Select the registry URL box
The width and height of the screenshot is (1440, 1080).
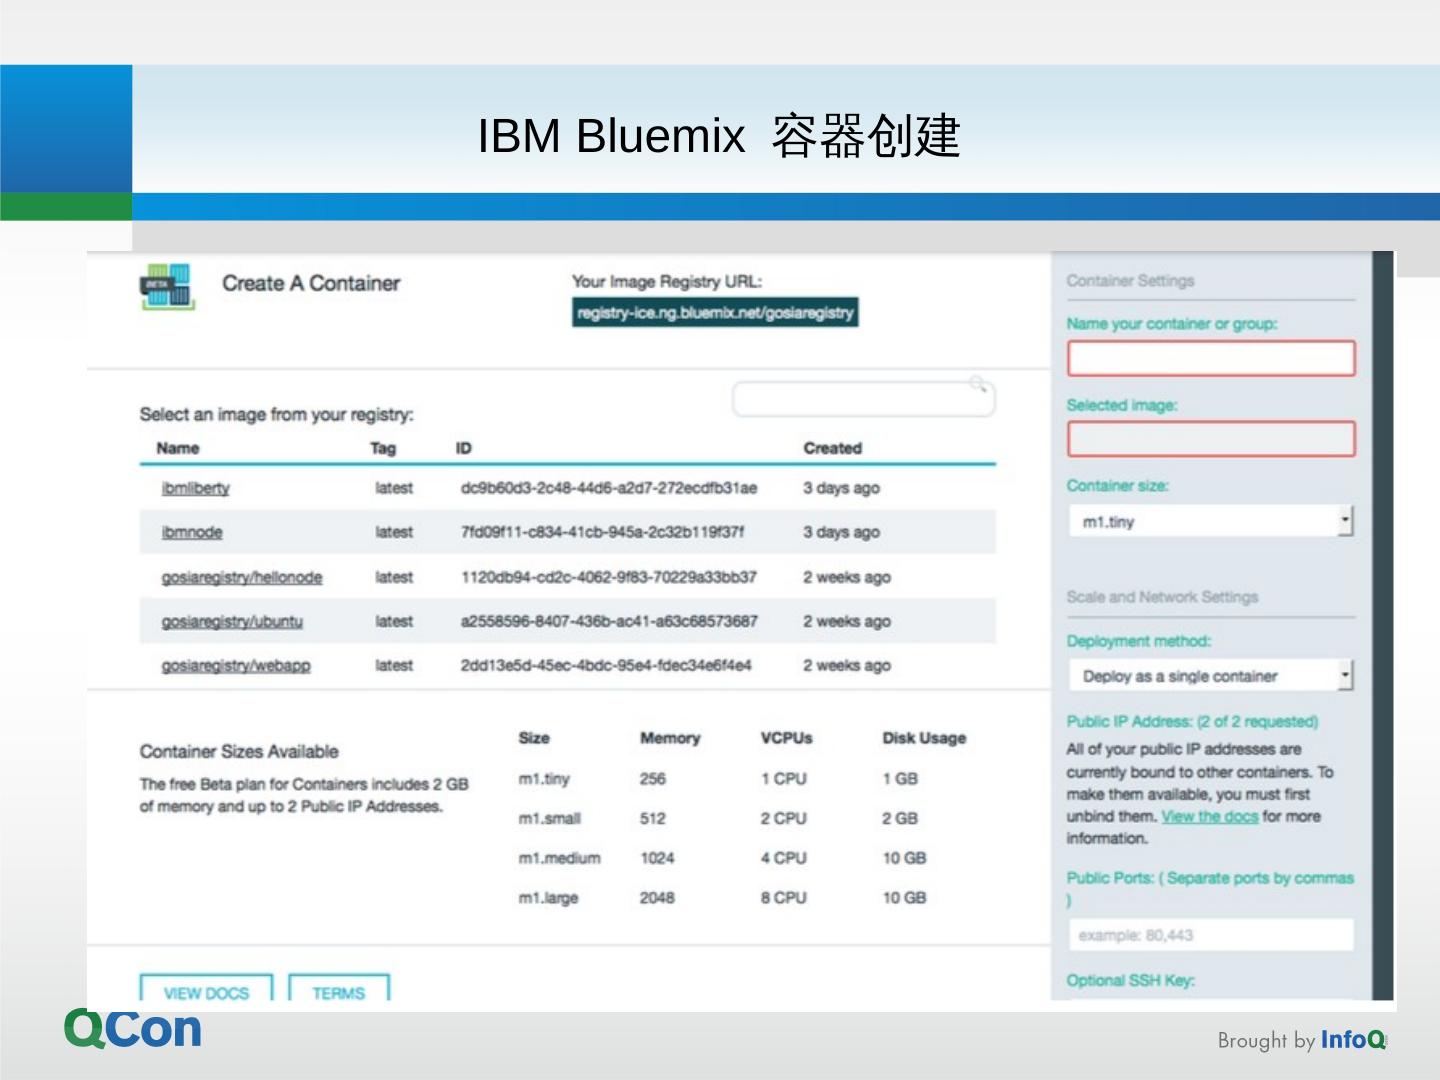tap(715, 313)
